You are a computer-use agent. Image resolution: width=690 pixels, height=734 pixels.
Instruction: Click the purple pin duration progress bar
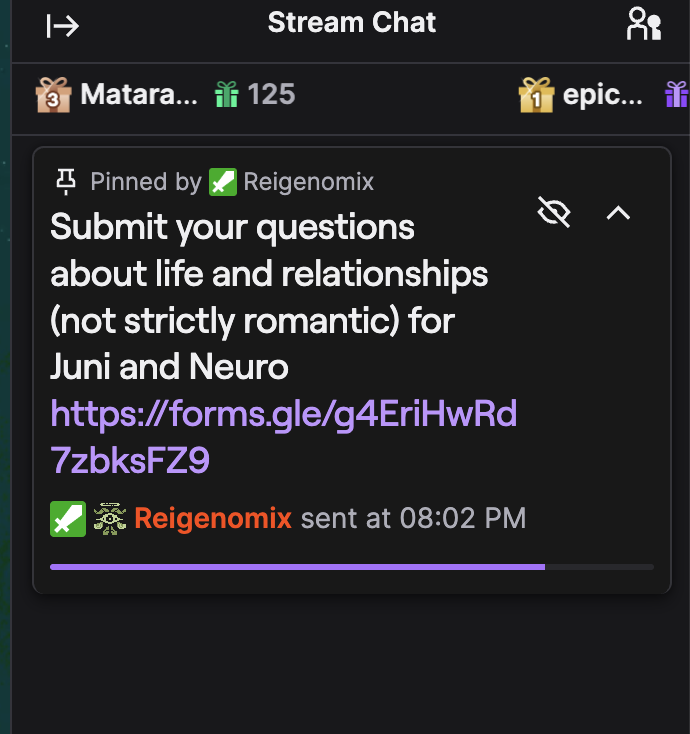click(x=352, y=567)
